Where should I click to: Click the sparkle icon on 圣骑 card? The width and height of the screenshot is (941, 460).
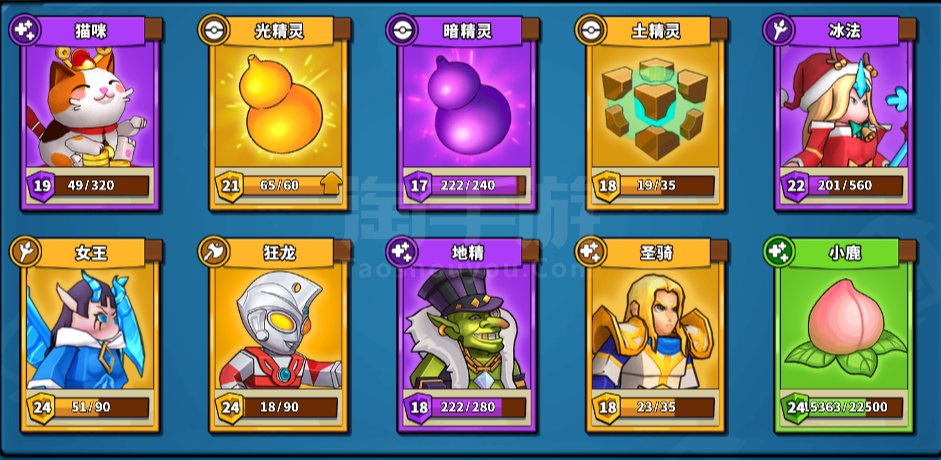click(591, 252)
